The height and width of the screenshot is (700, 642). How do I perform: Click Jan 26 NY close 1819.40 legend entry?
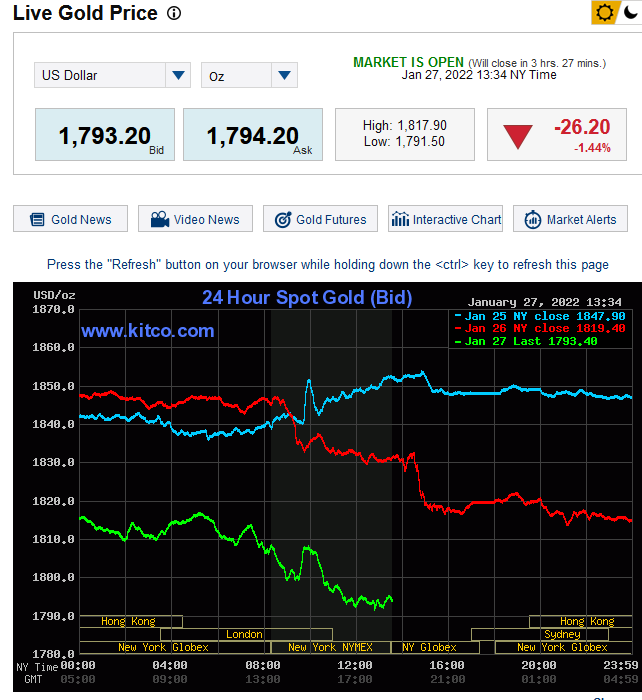pyautogui.click(x=540, y=329)
